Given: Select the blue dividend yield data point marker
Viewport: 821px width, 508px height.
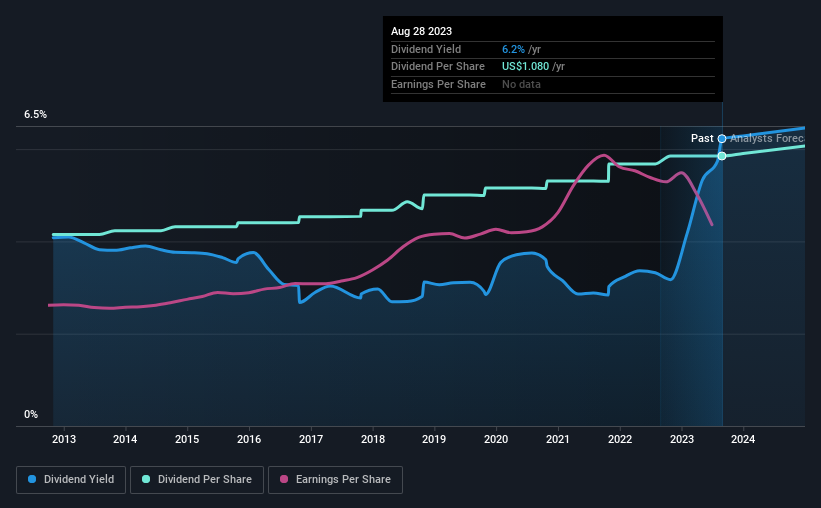Looking at the screenshot, I should 722,139.
